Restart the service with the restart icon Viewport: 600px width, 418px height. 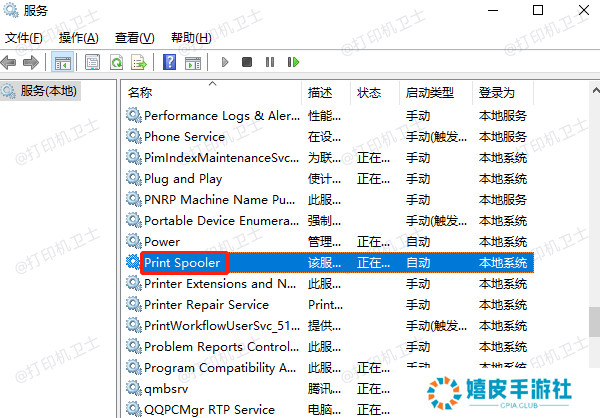pyautogui.click(x=293, y=62)
